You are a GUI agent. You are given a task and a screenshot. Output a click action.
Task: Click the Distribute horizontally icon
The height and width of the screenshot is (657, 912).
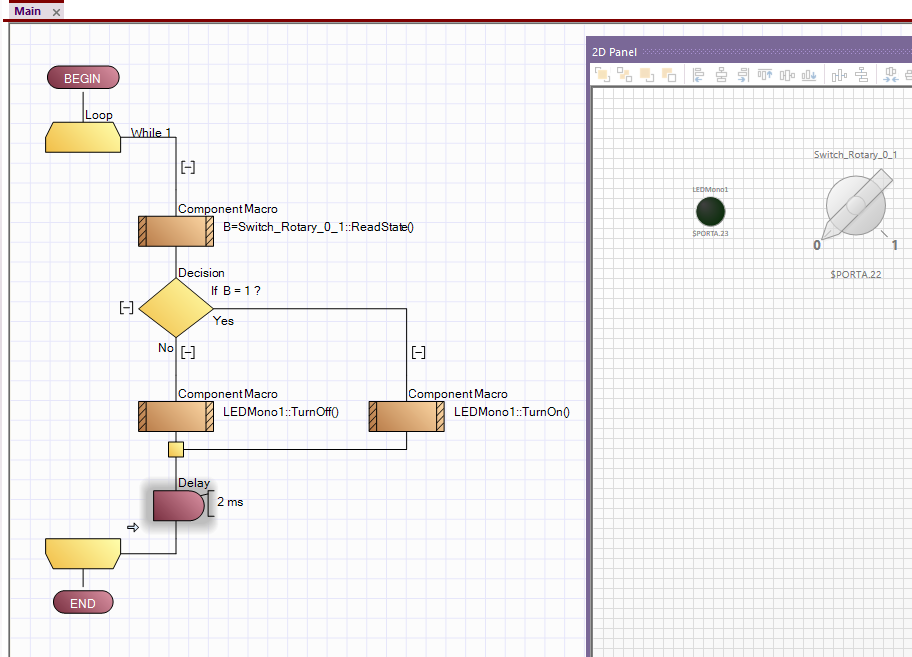[x=839, y=75]
